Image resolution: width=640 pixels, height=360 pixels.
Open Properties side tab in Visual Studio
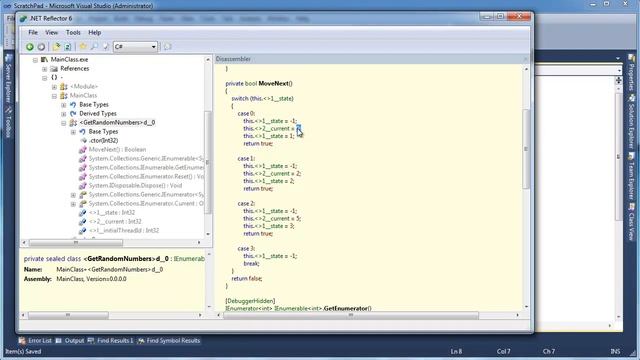pyautogui.click(x=631, y=73)
